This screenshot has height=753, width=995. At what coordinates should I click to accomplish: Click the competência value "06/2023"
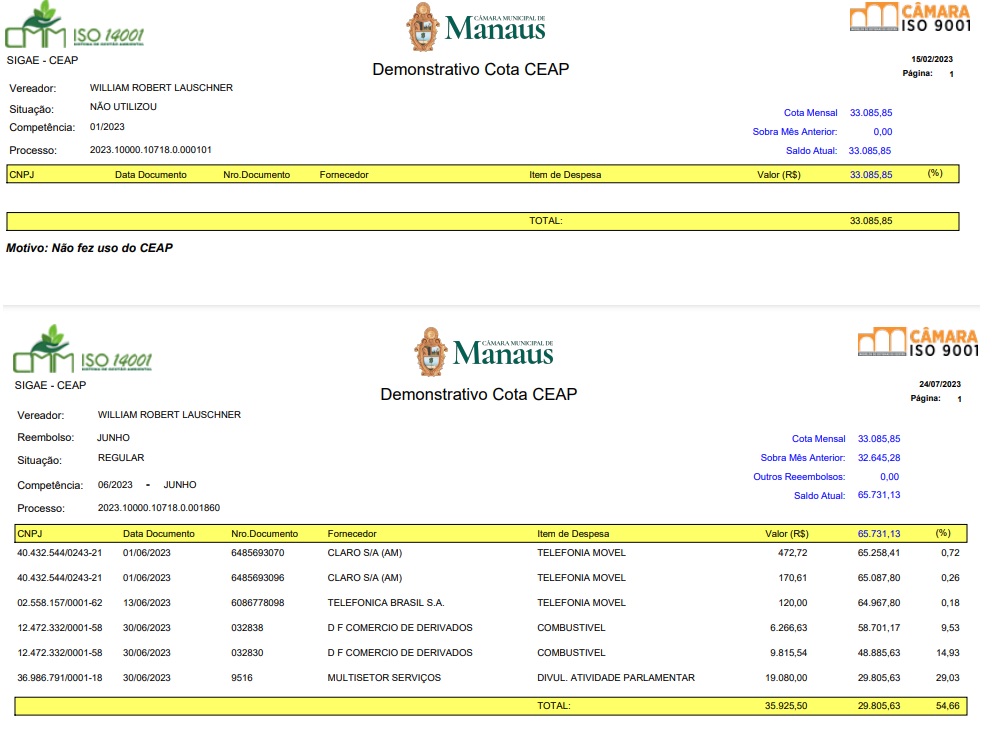coord(115,485)
